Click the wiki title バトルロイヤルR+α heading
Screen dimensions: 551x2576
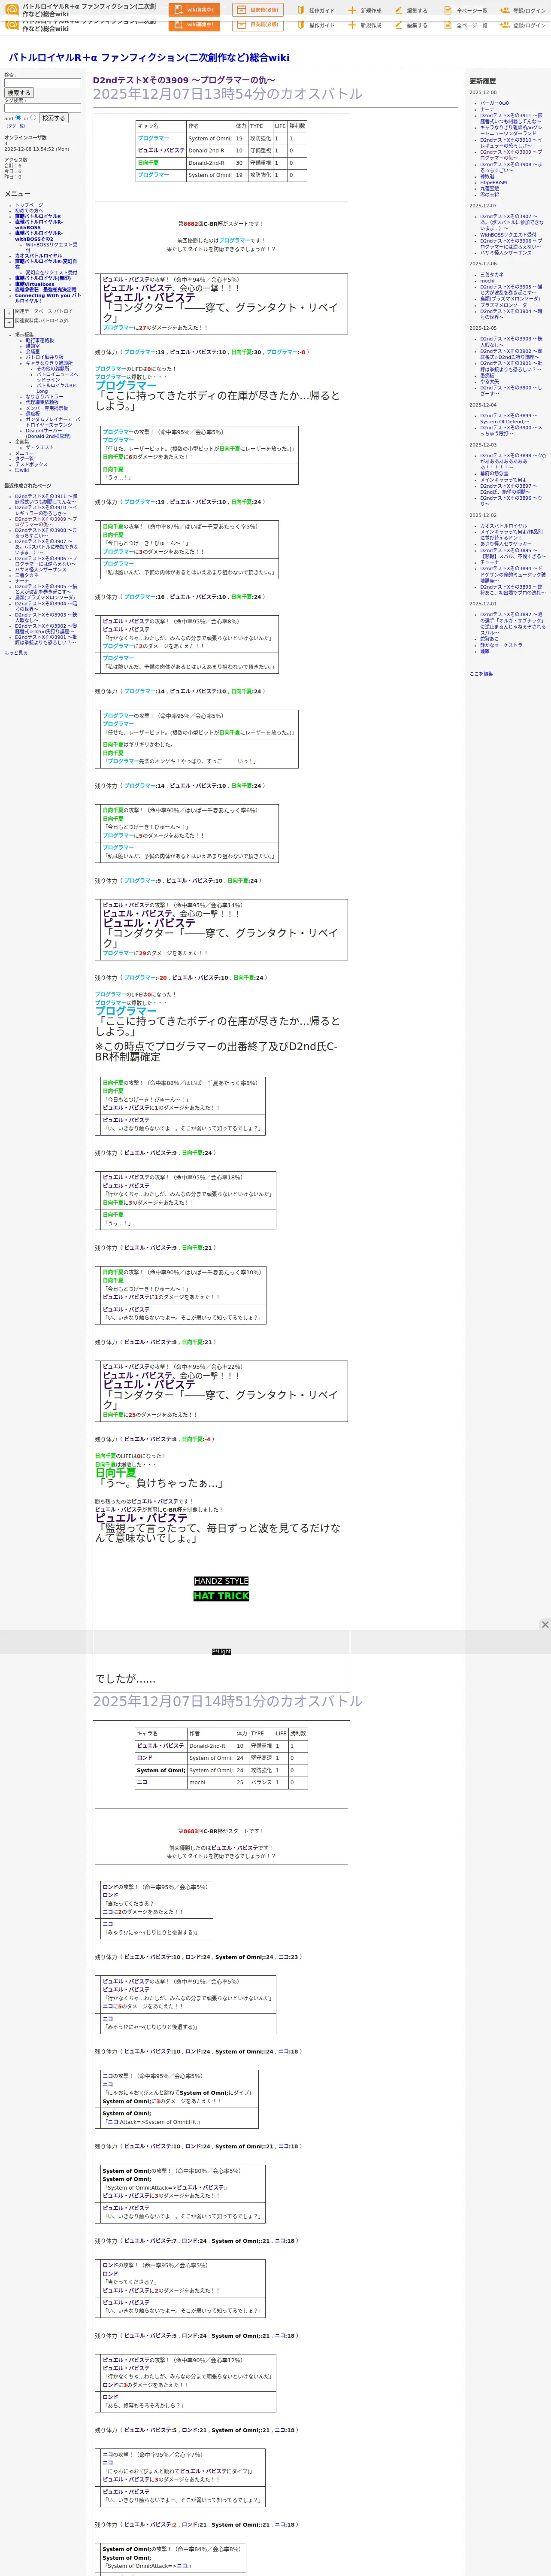tap(149, 58)
